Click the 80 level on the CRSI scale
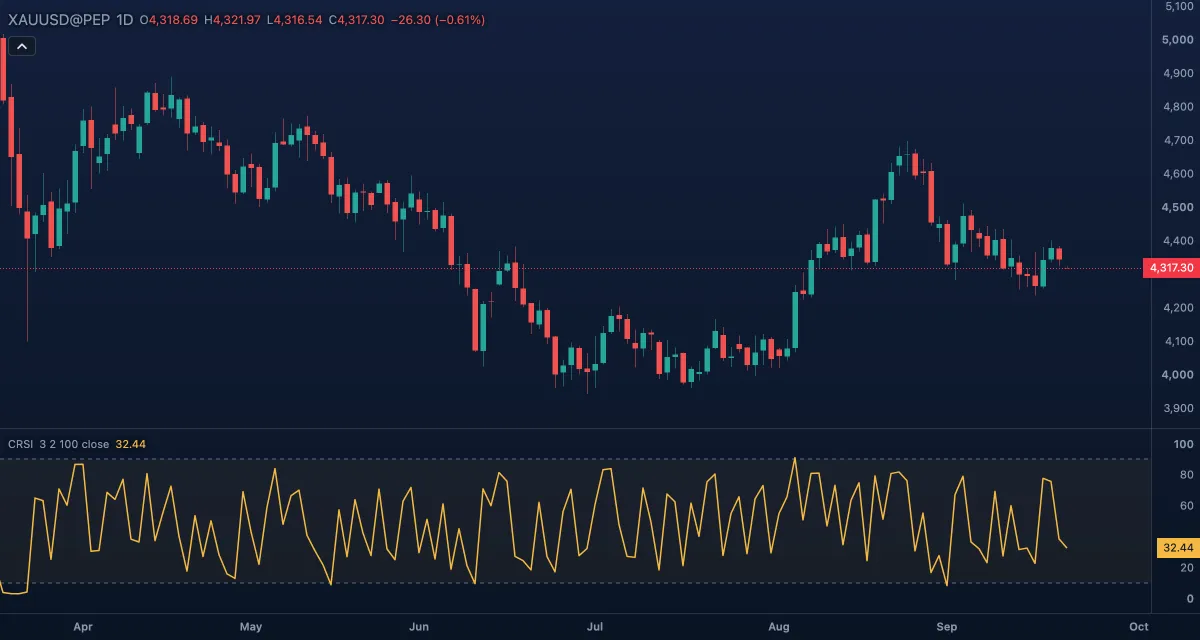This screenshot has height=640, width=1200. [x=1186, y=475]
